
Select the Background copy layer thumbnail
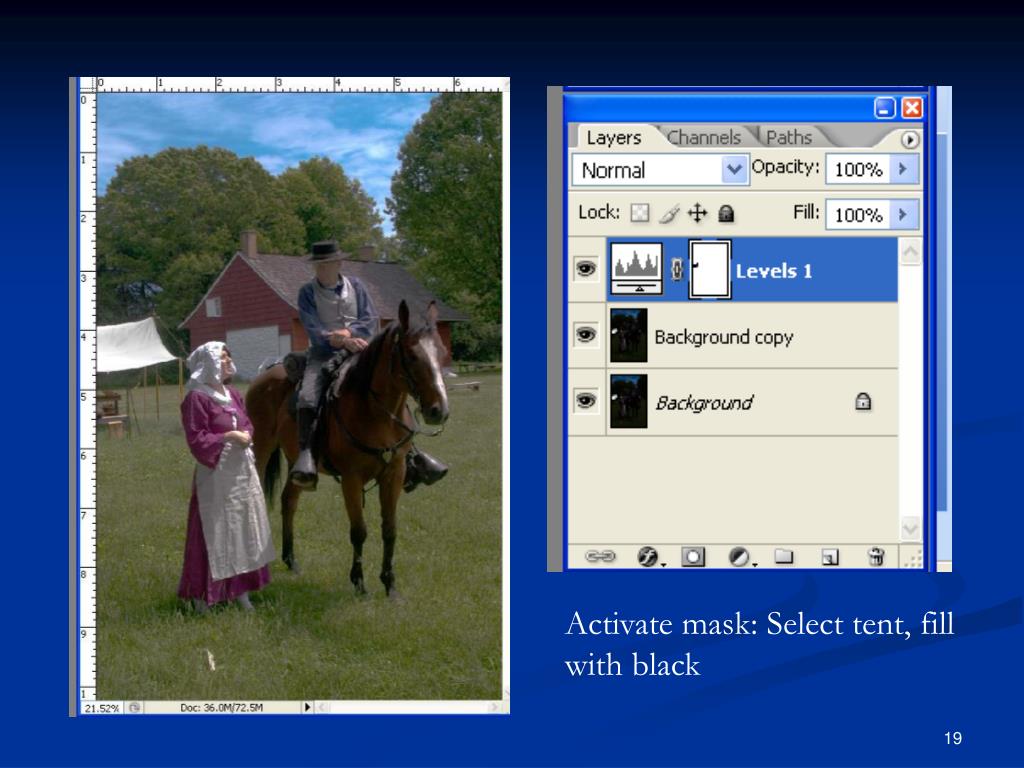(x=628, y=336)
